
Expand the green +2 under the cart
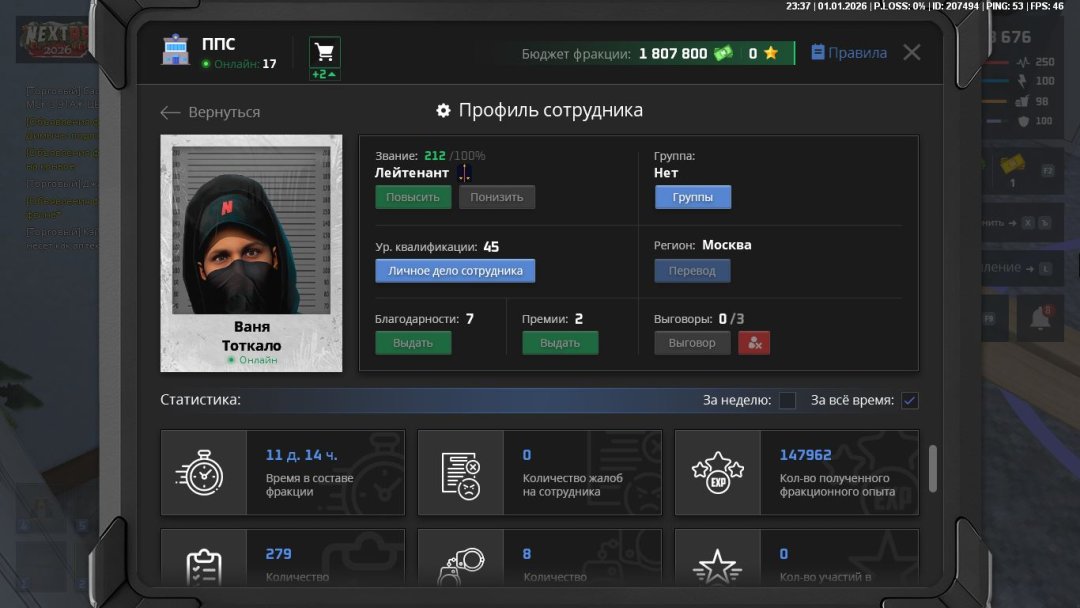click(x=322, y=75)
